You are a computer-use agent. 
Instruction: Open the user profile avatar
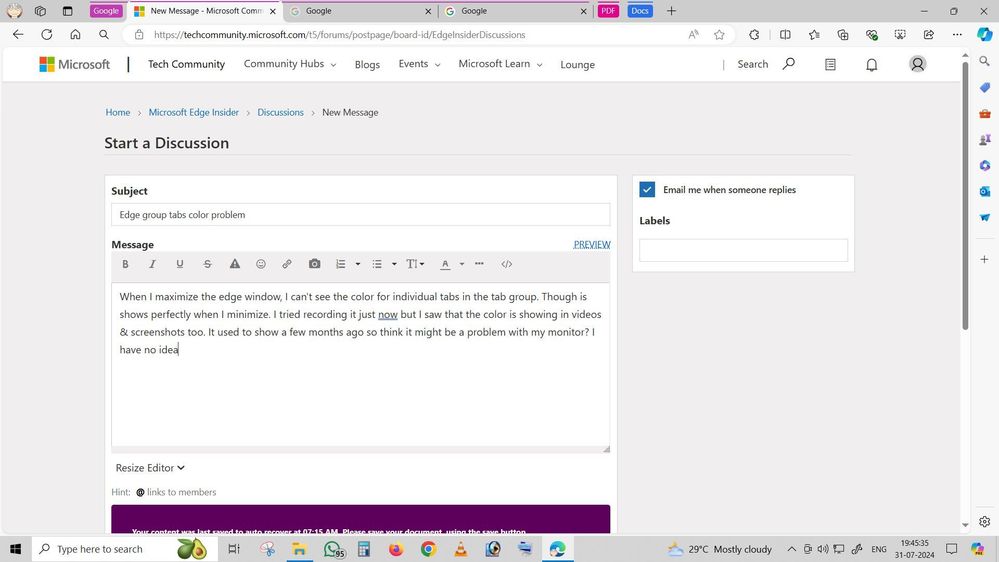[917, 64]
